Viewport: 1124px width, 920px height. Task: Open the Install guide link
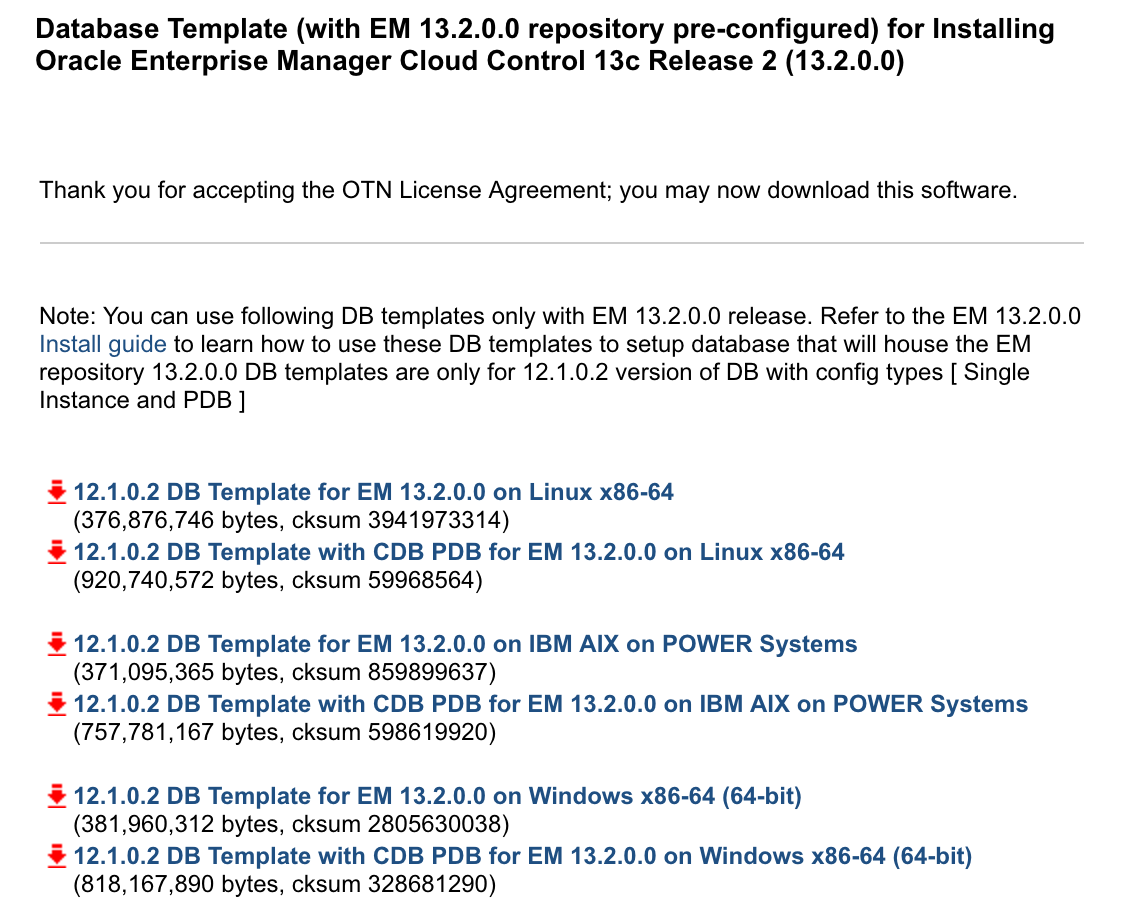pos(103,344)
